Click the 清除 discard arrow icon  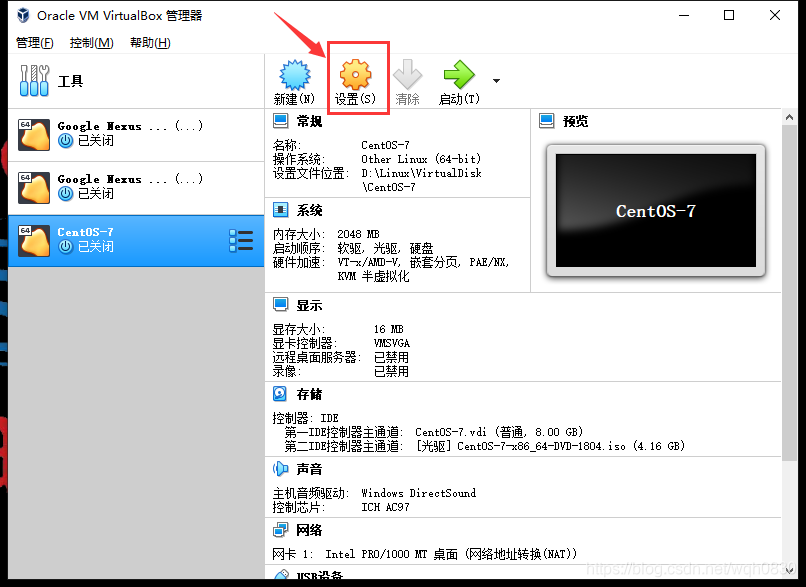(408, 75)
